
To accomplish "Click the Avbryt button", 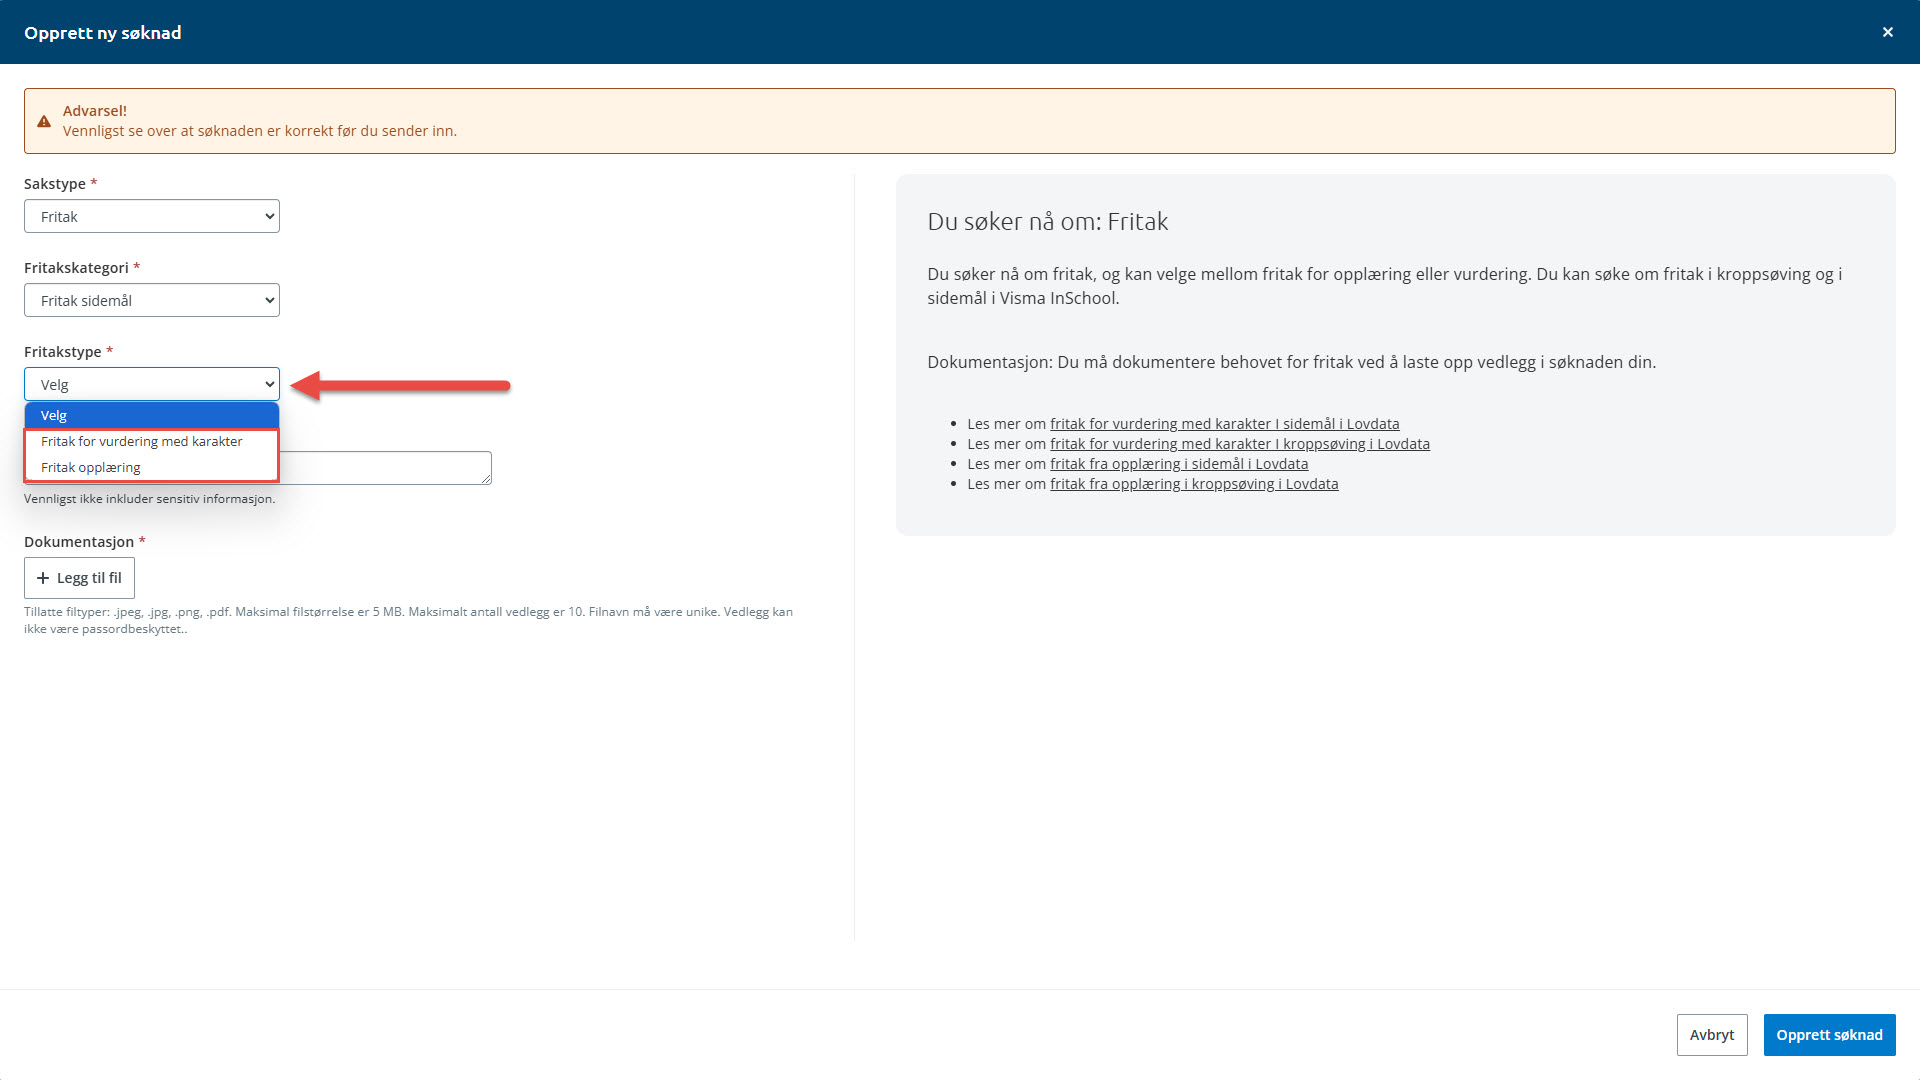I will tap(1711, 1035).
